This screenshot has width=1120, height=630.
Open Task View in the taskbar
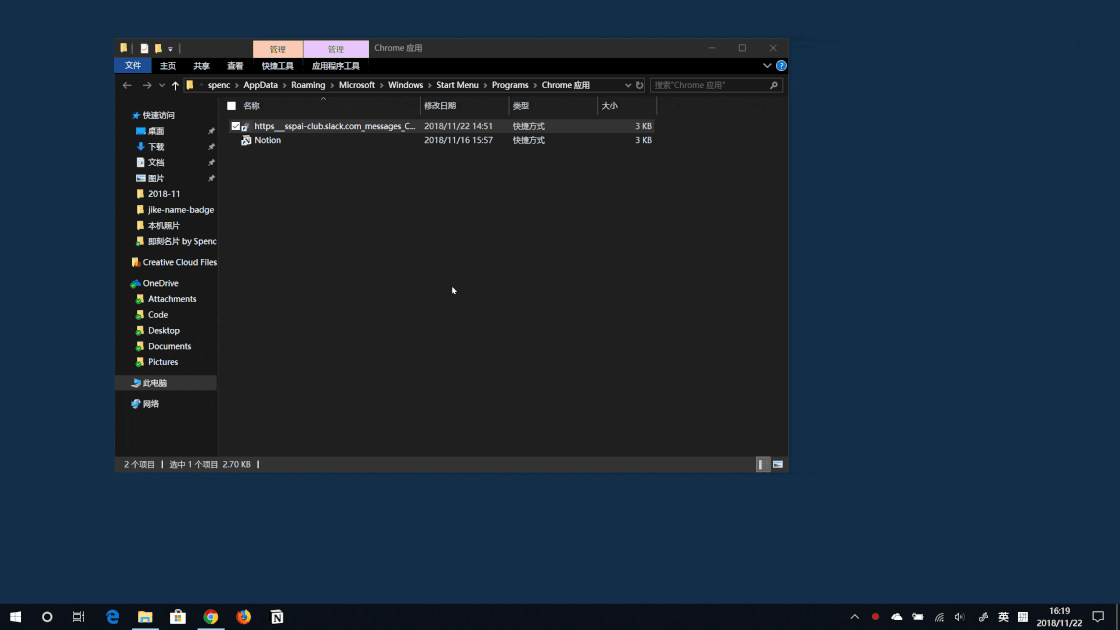(79, 616)
